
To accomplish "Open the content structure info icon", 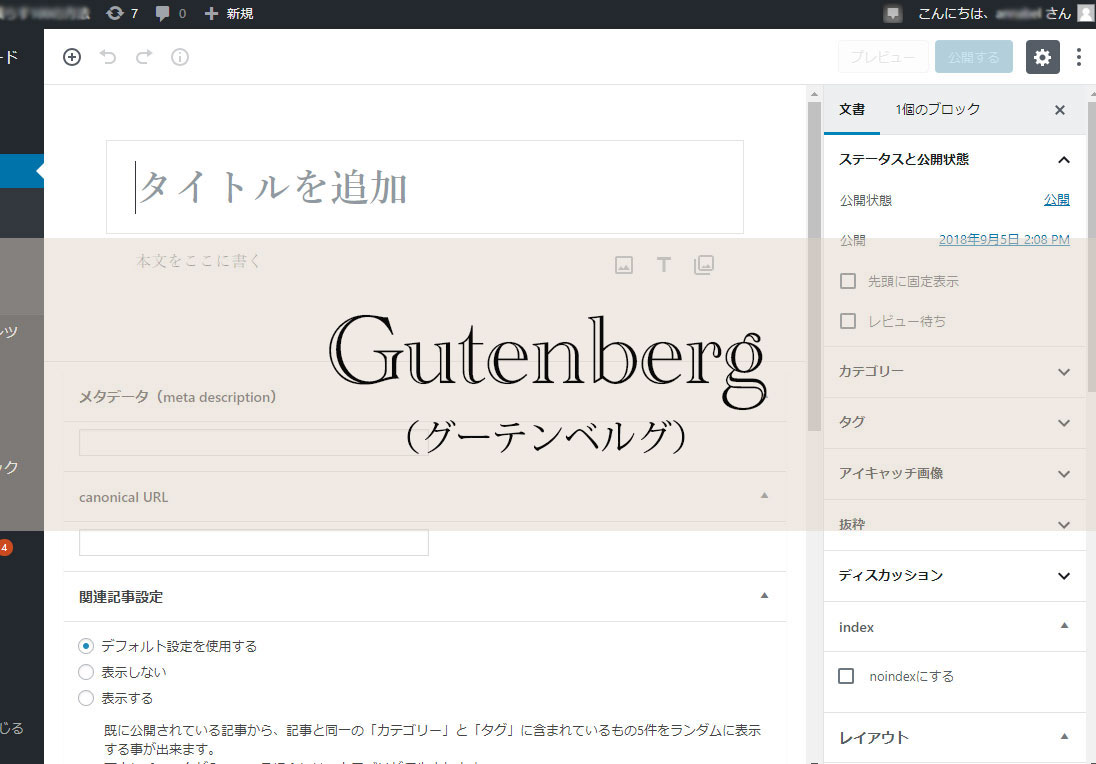I will pyautogui.click(x=180, y=57).
